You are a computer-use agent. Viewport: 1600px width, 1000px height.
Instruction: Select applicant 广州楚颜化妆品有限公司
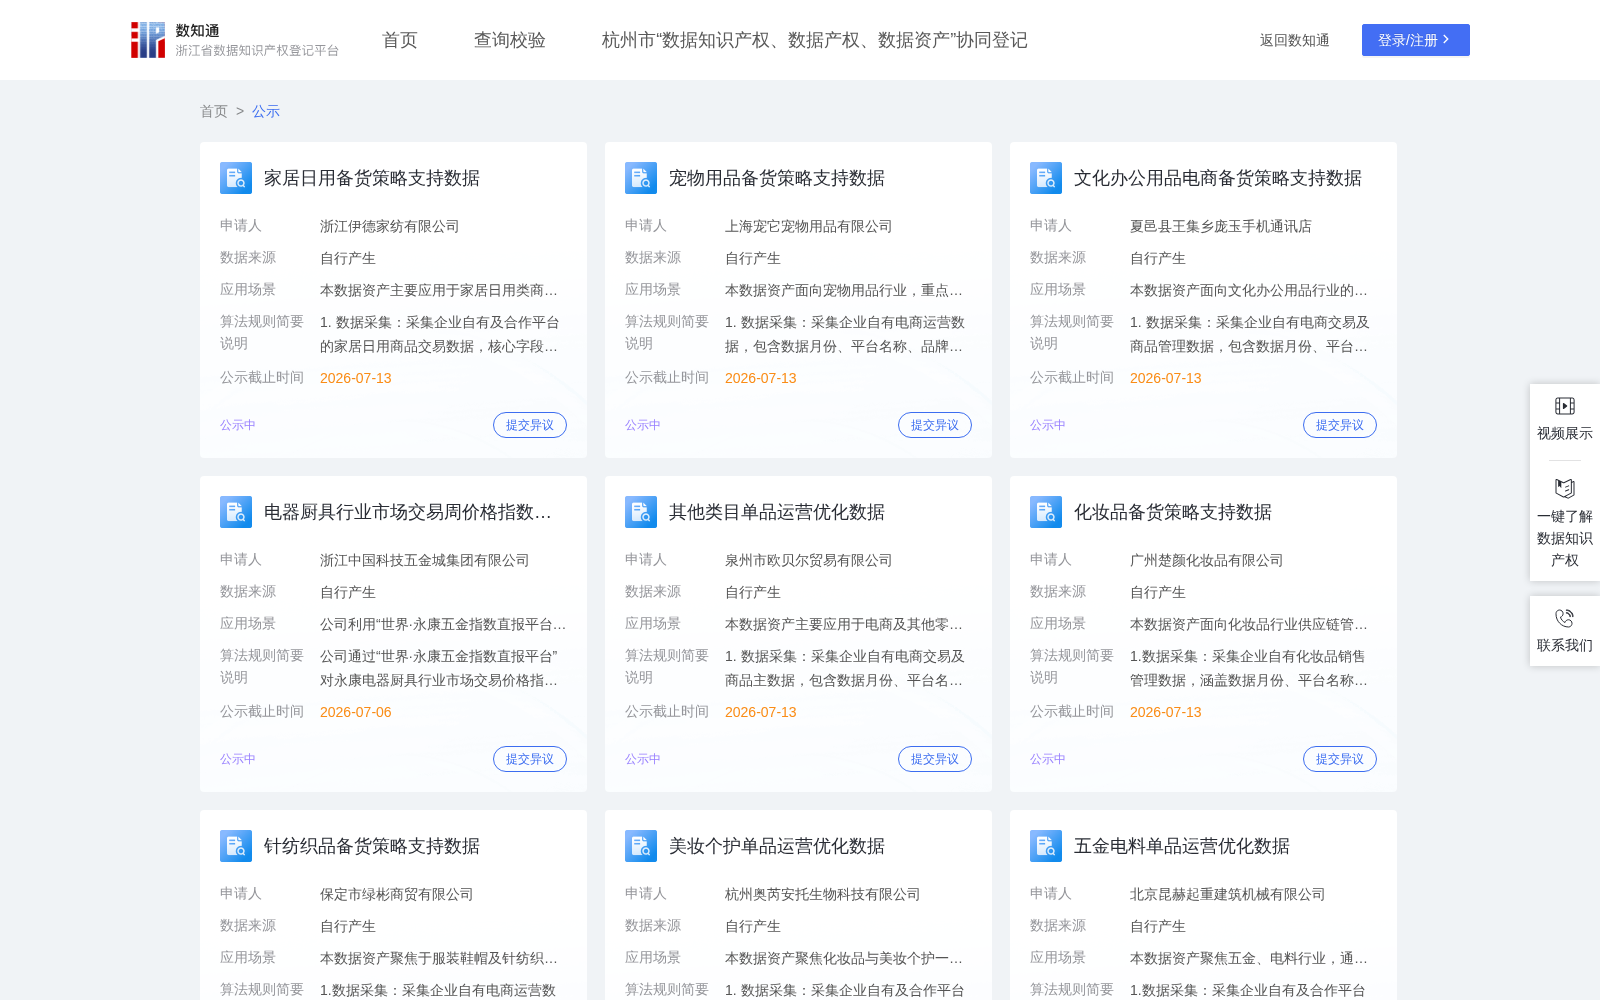point(1207,560)
